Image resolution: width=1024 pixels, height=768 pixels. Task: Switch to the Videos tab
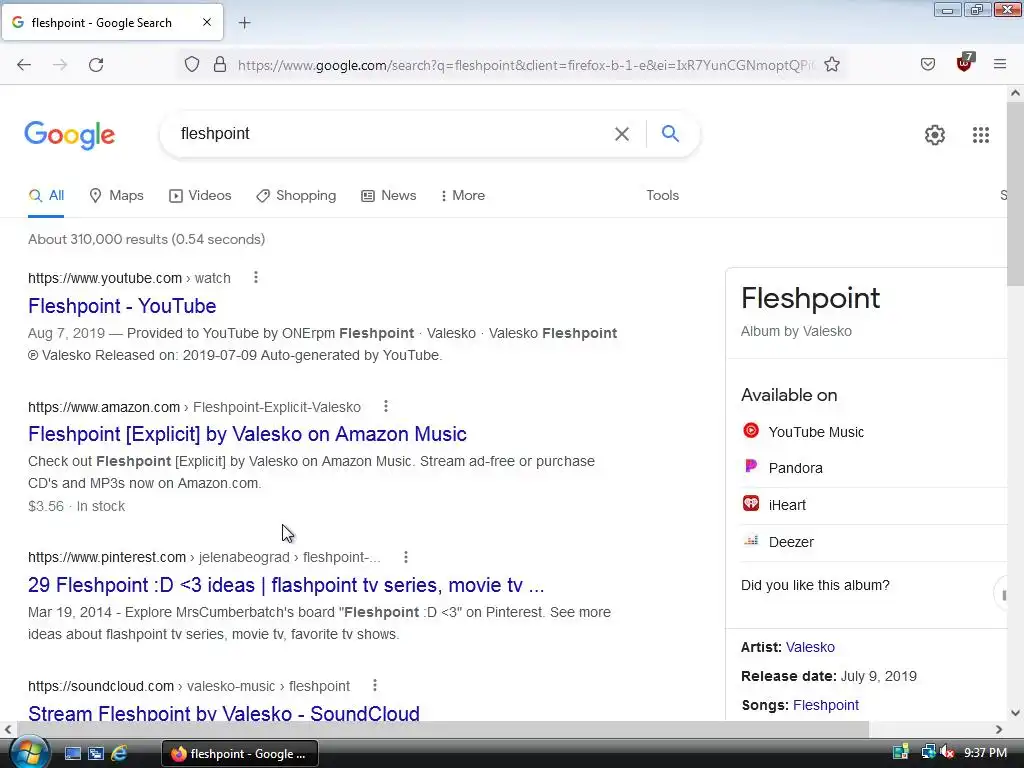click(200, 195)
